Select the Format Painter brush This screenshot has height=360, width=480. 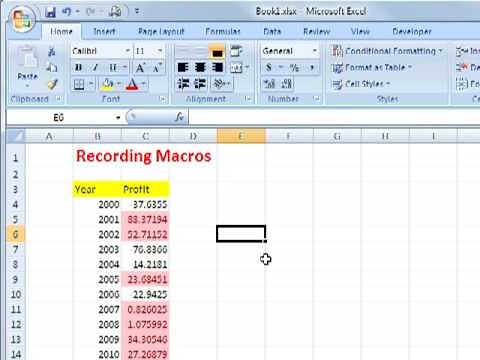click(52, 84)
